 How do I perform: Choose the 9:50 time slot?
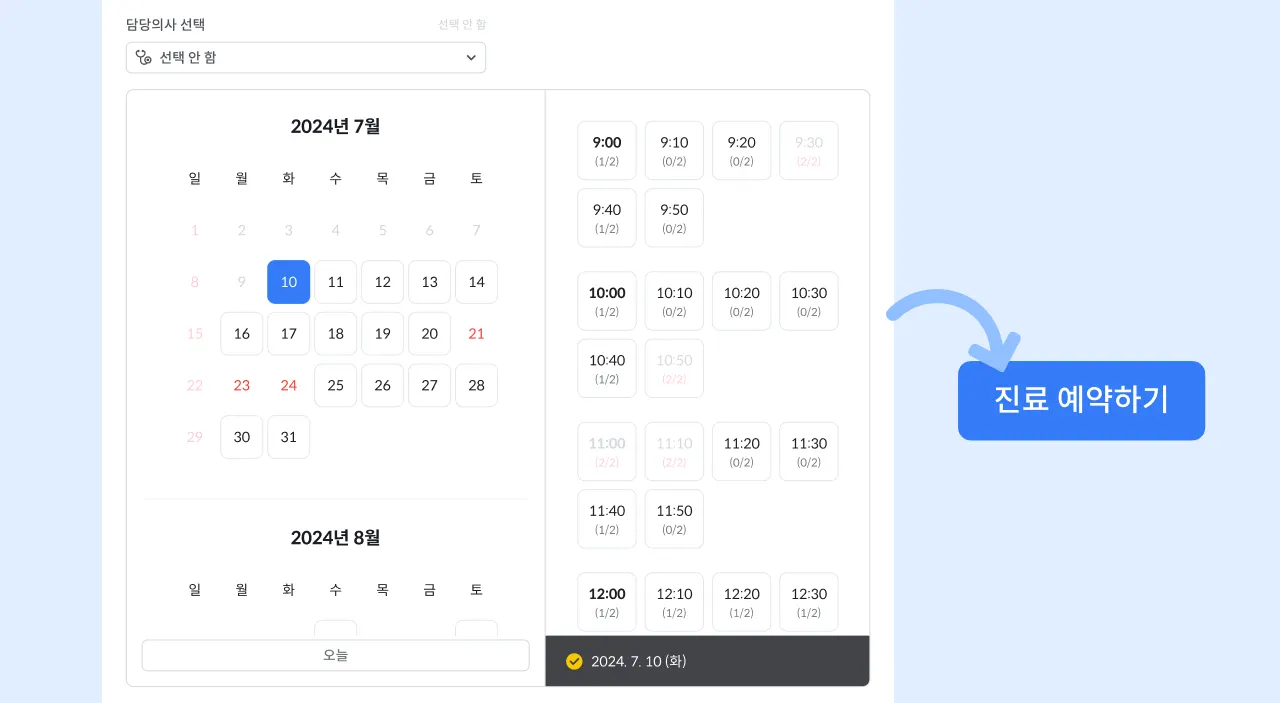coord(674,217)
